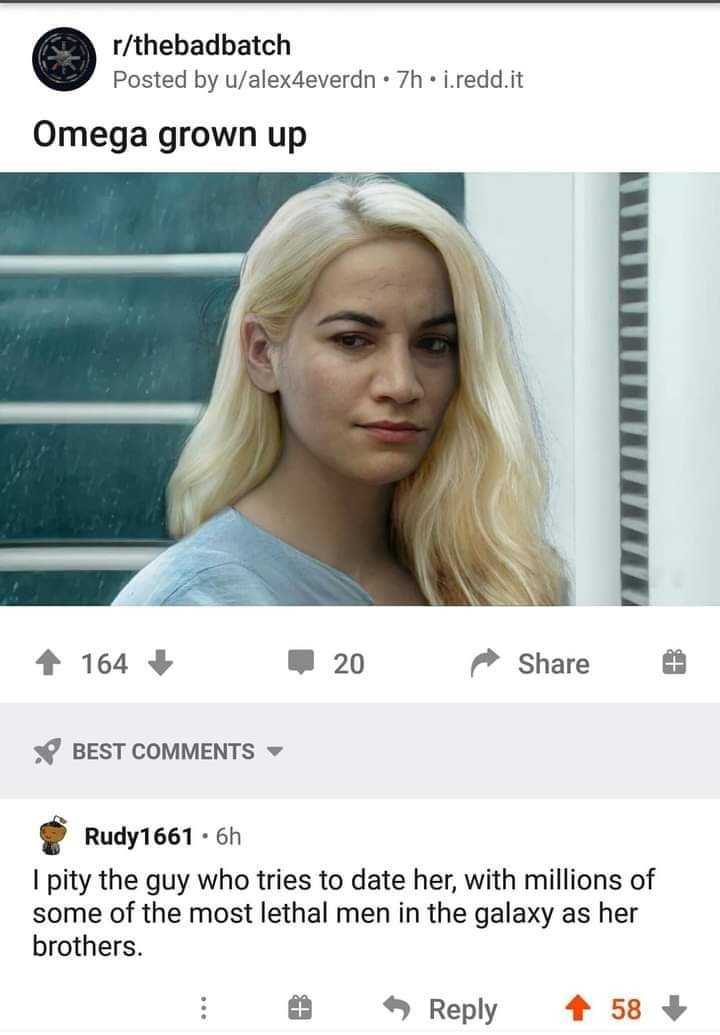Downvote the Omega grown up post
The width and height of the screenshot is (720, 1035).
[x=160, y=663]
